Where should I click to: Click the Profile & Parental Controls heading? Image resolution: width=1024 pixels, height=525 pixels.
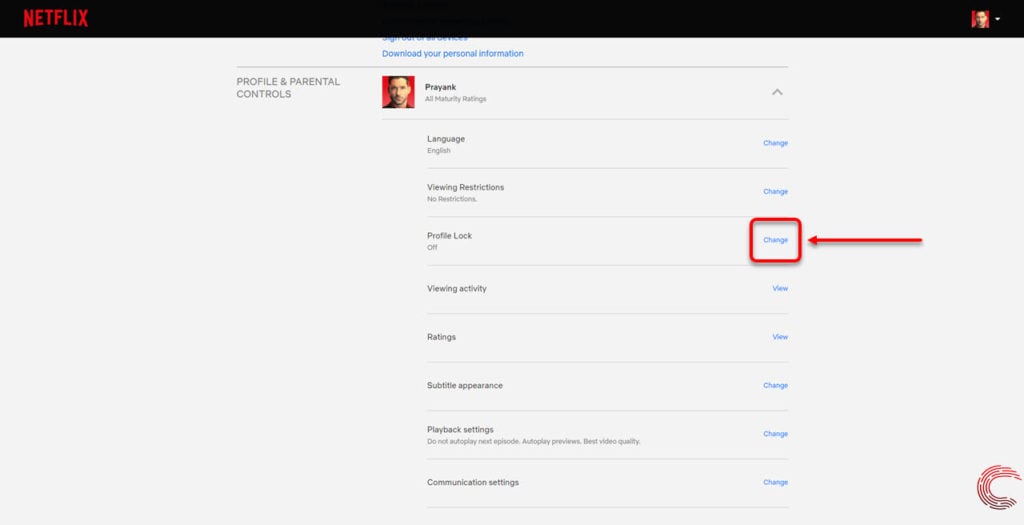pos(288,88)
